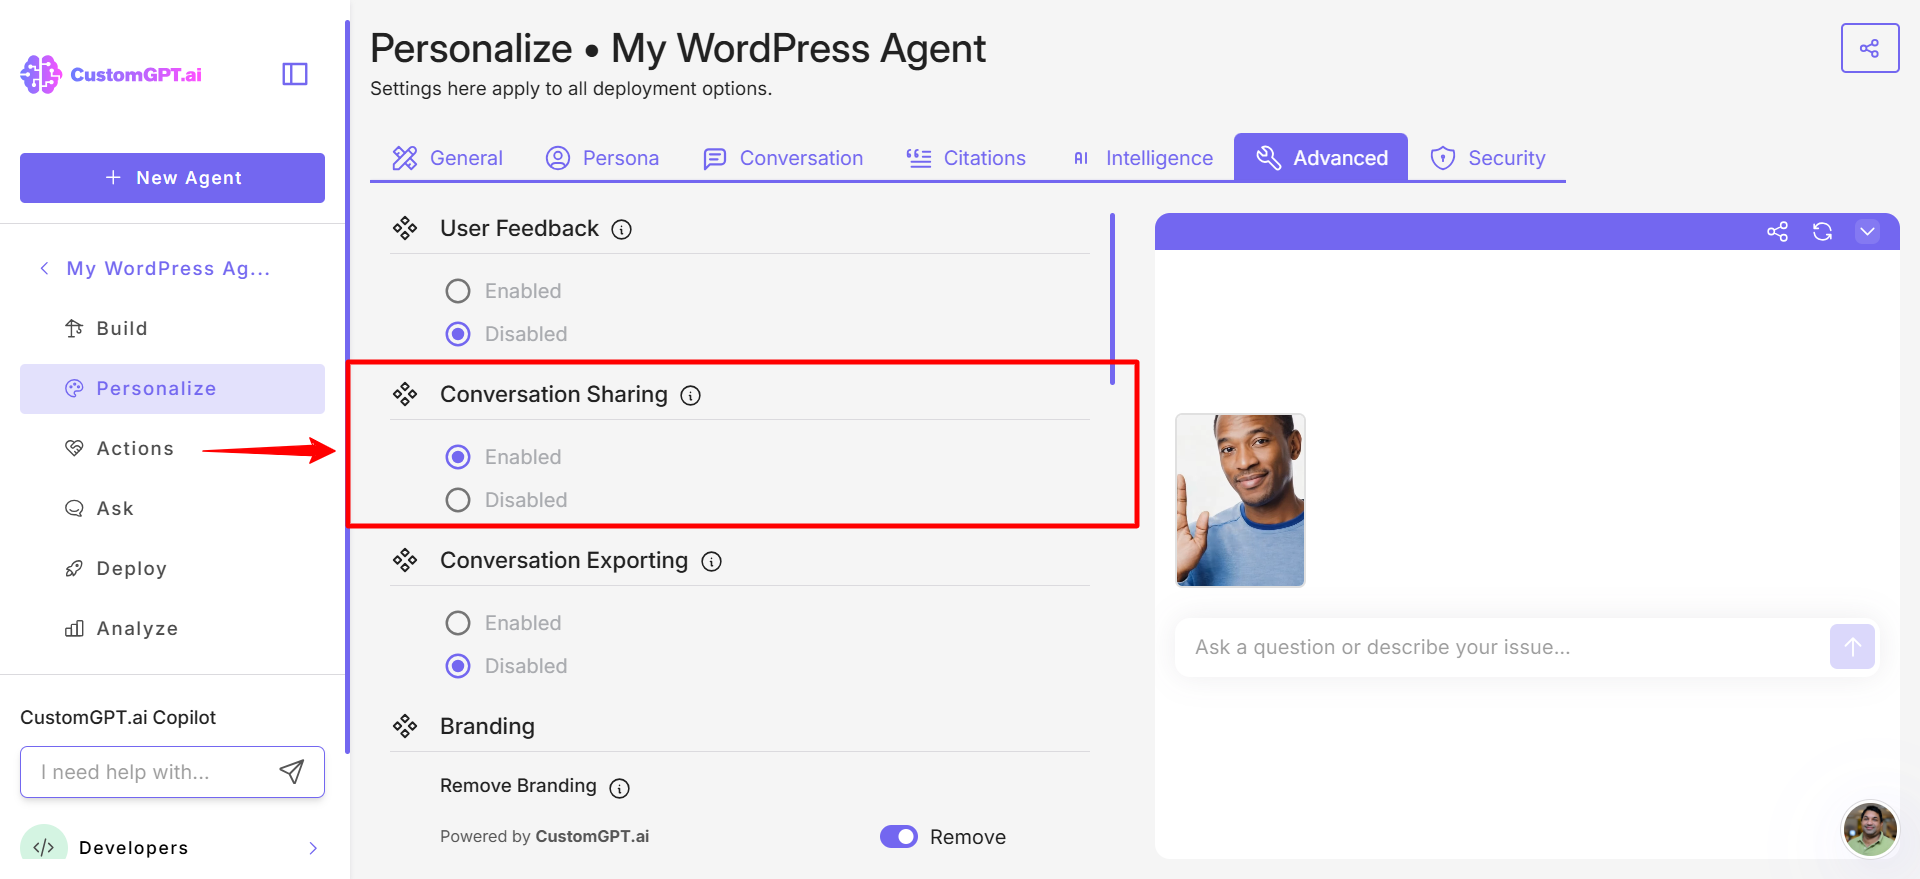Open the Deploy menu item

172,569
